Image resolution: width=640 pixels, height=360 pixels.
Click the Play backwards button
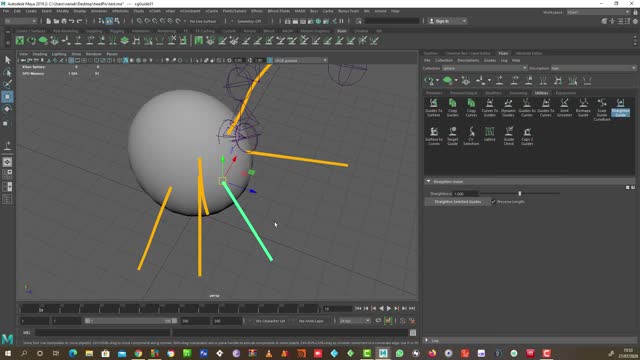point(381,309)
